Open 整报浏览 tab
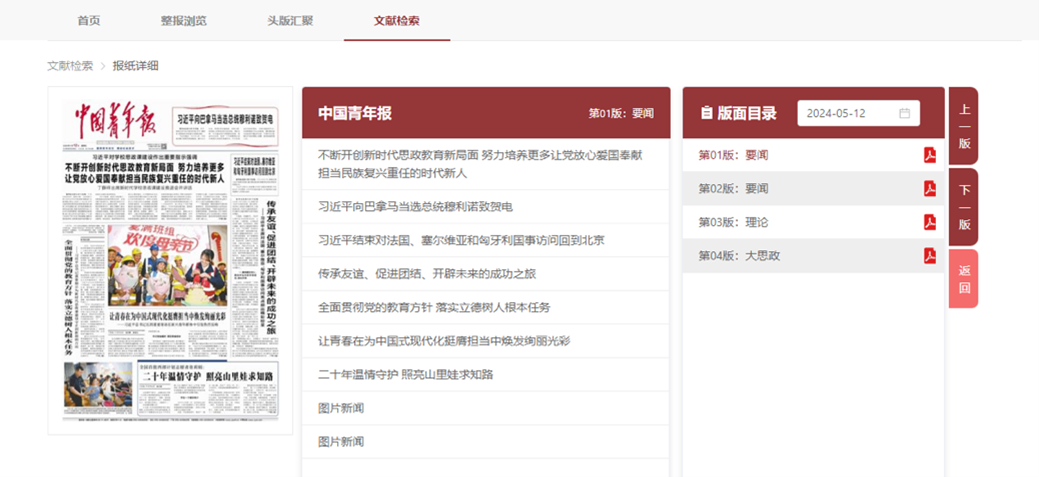Image resolution: width=1039 pixels, height=477 pixels. click(x=184, y=21)
